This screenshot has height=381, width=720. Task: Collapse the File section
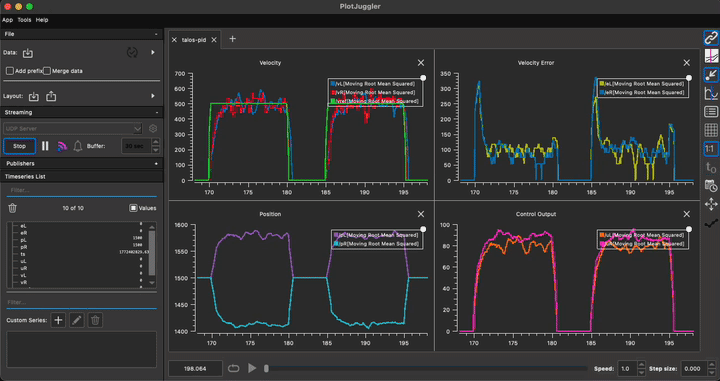coord(156,34)
